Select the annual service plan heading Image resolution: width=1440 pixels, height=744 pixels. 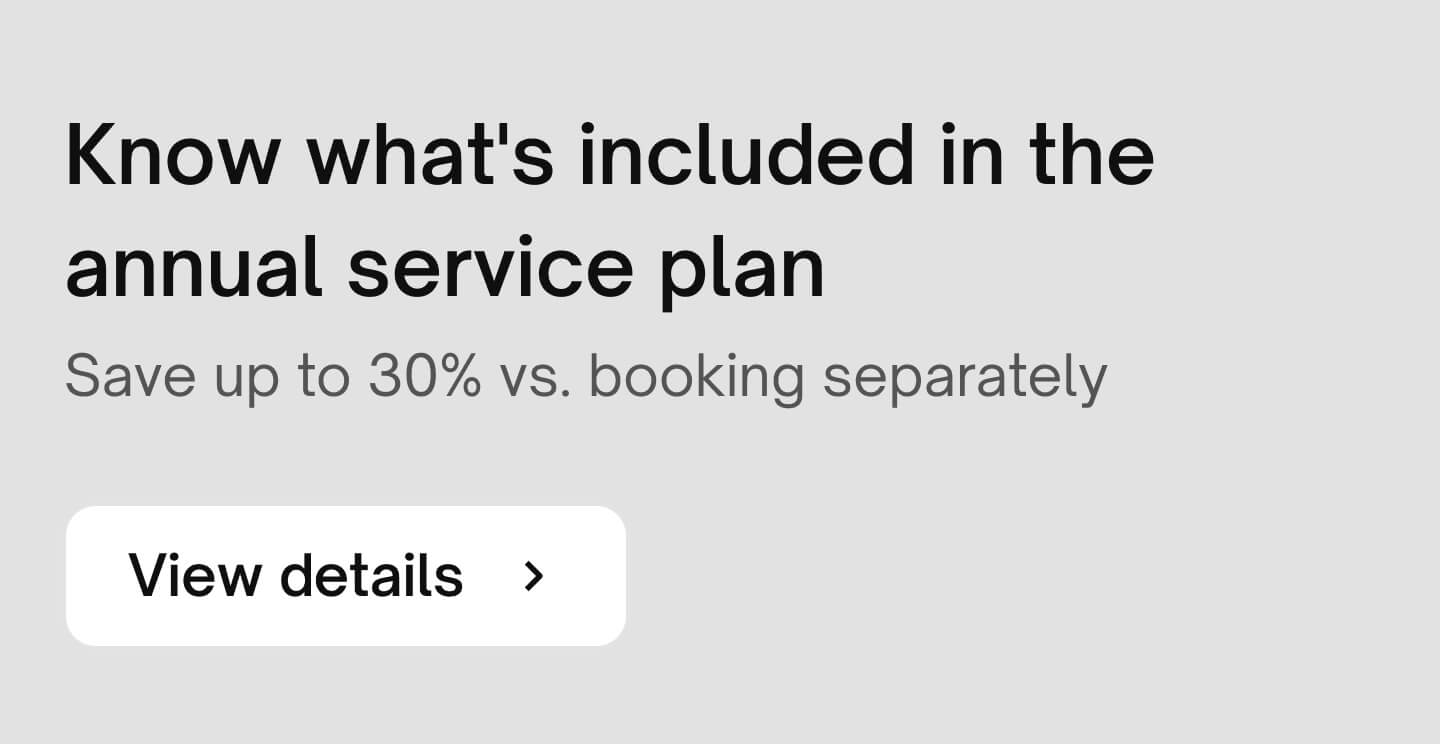pyautogui.click(x=609, y=211)
